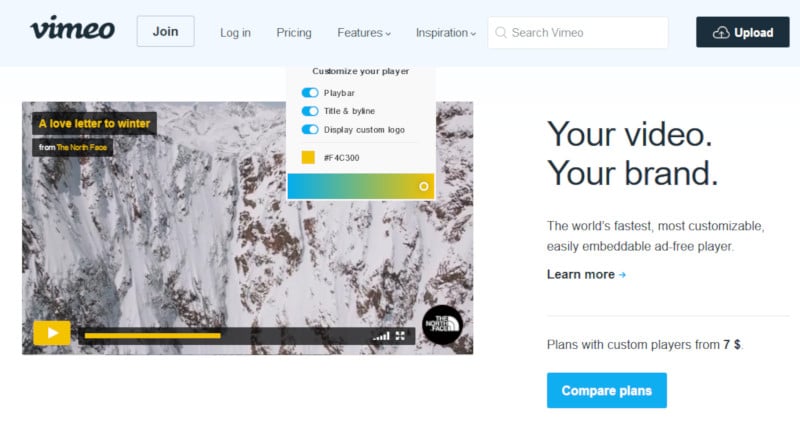The height and width of the screenshot is (431, 800).
Task: Click the Upload button
Action: 742,32
